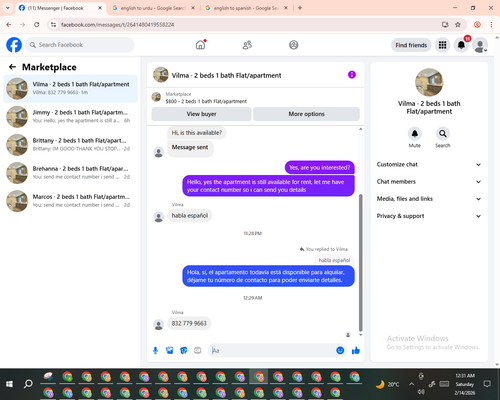500x400 pixels.
Task: Choose a sticker with the sticker icon
Action: click(184, 350)
